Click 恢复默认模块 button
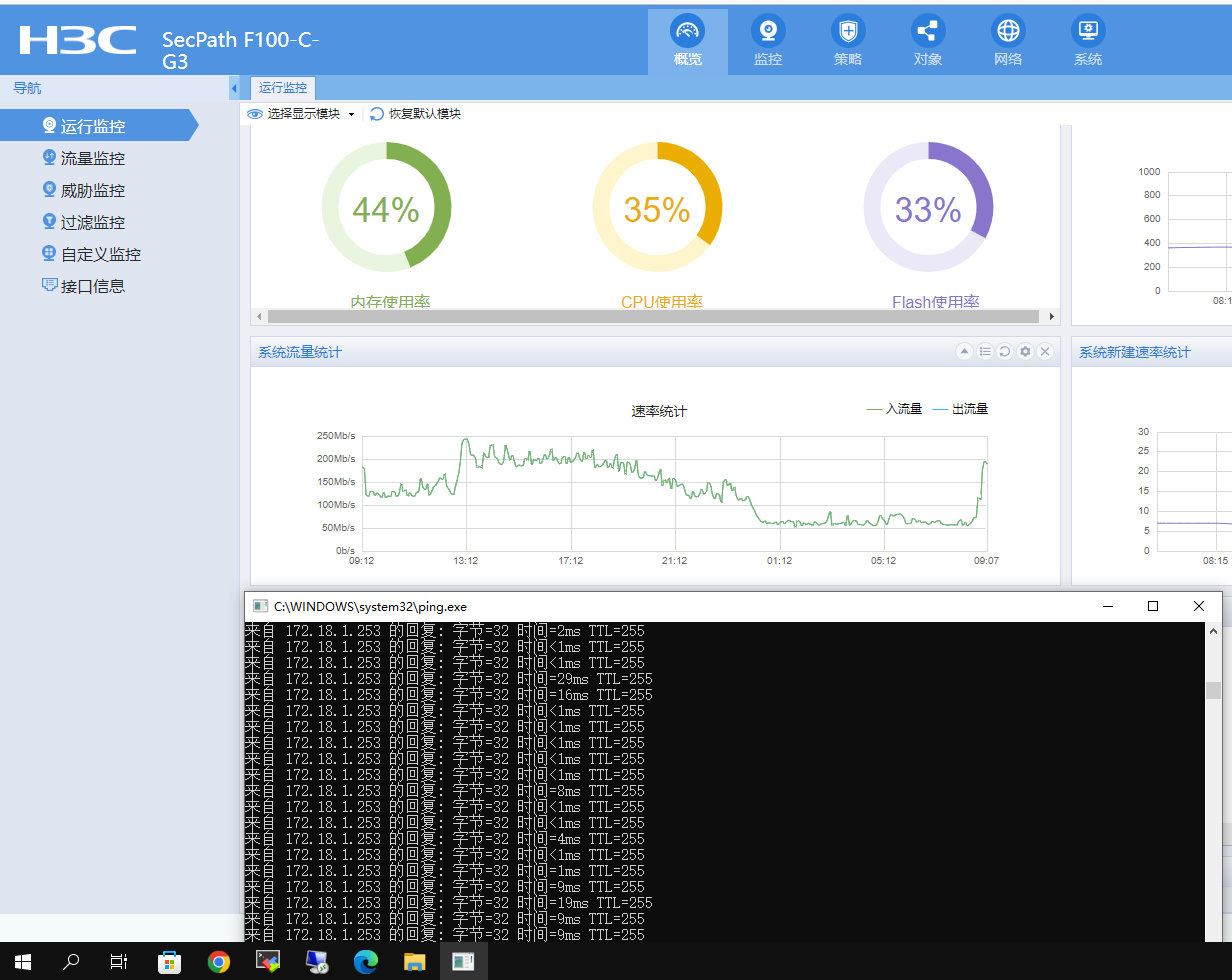Image resolution: width=1232 pixels, height=980 pixels. tap(415, 114)
